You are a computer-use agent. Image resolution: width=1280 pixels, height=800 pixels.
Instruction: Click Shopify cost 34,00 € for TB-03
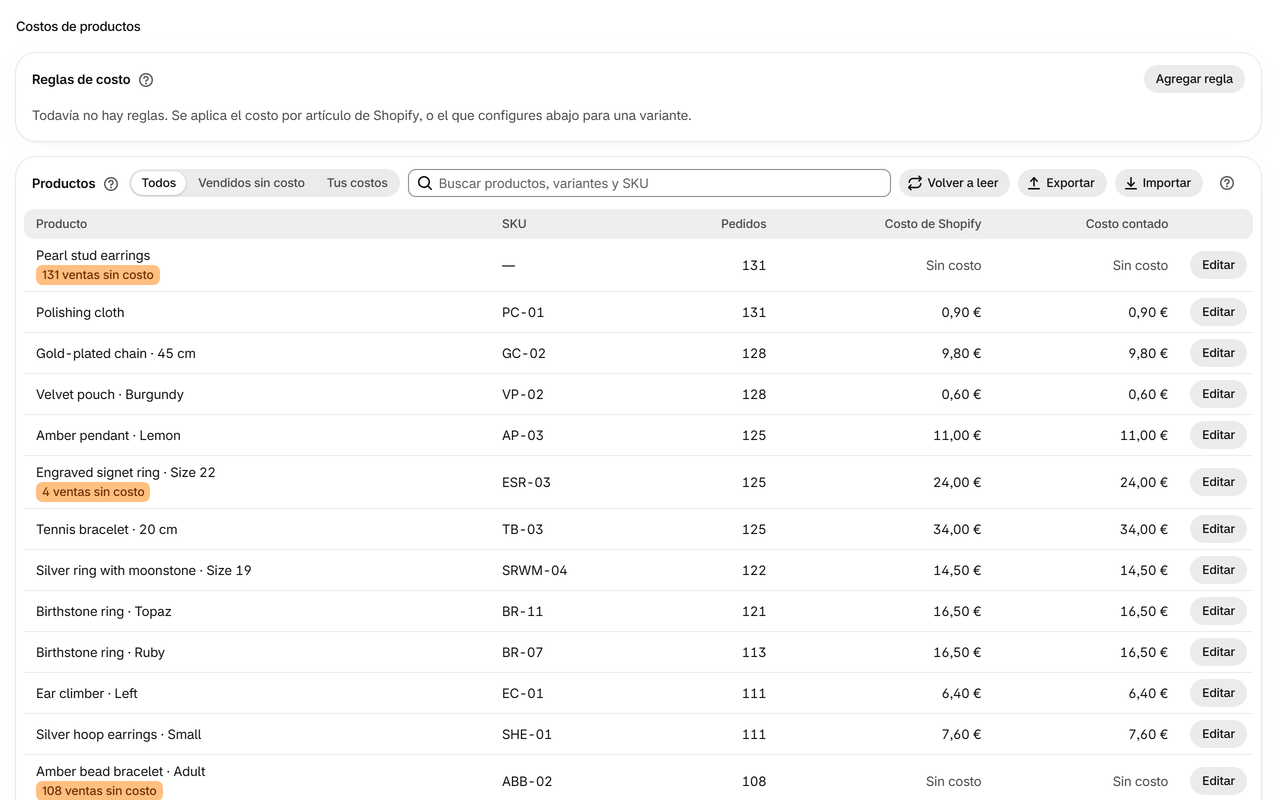(957, 529)
